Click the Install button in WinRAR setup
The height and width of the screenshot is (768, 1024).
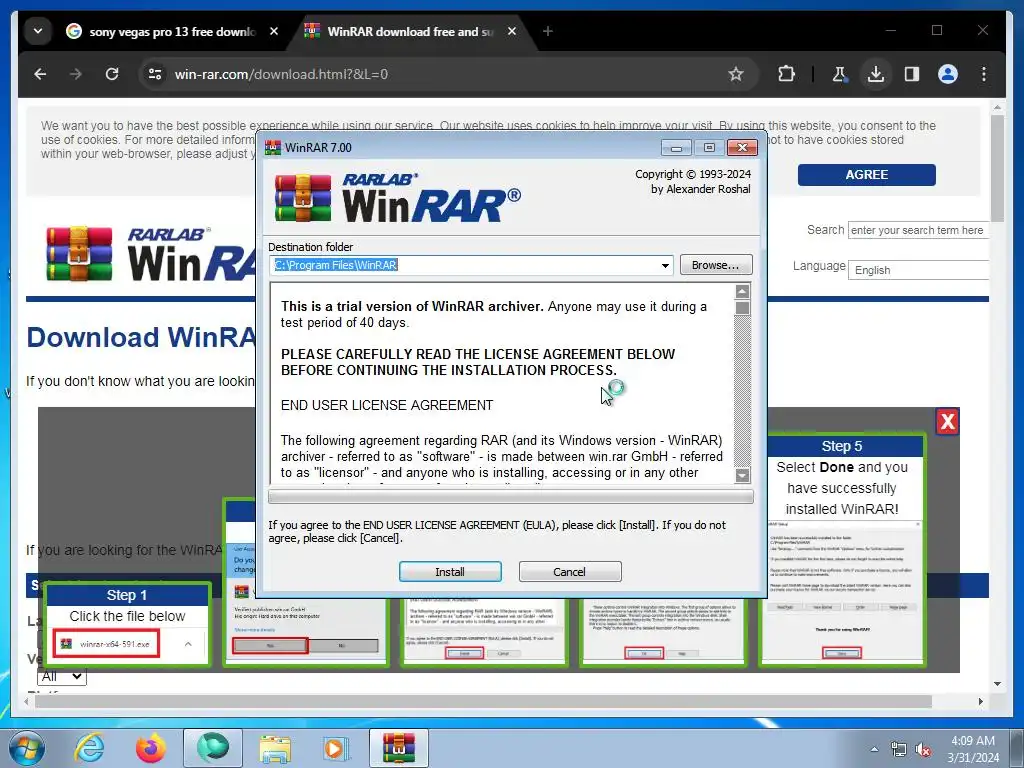click(450, 571)
